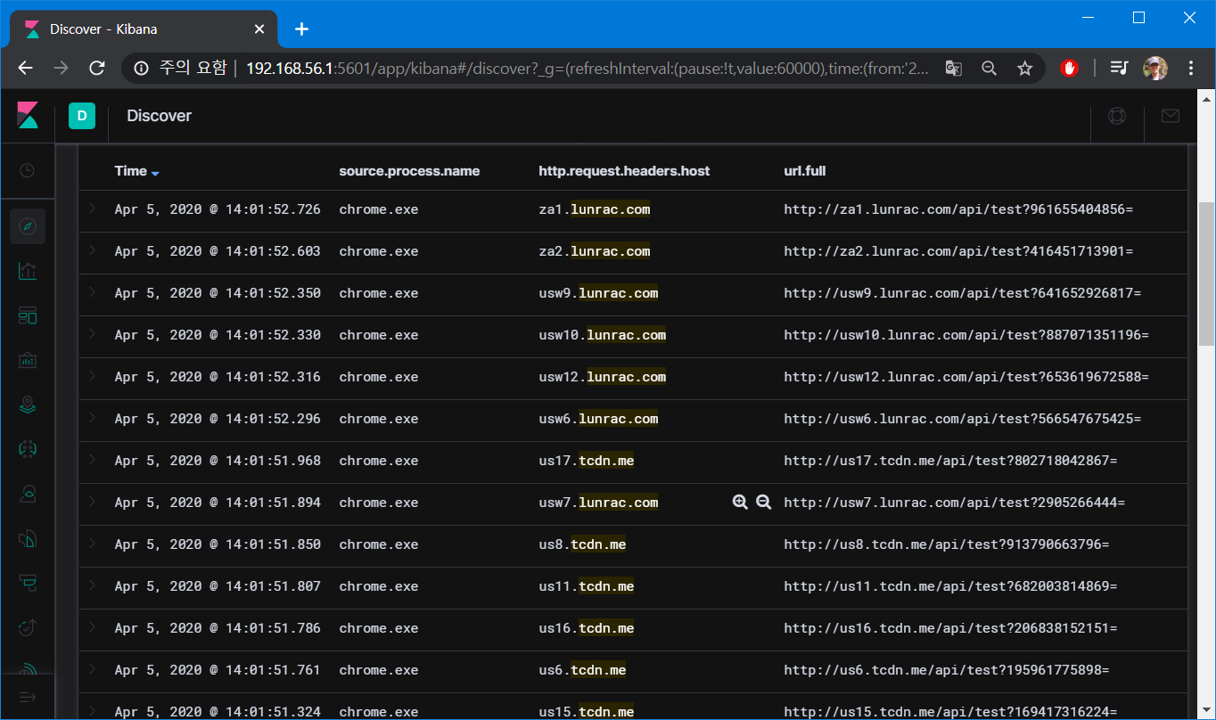Select chrome.exe cell in us8.tcdn.me row
Image resolution: width=1216 pixels, height=720 pixels.
(379, 544)
